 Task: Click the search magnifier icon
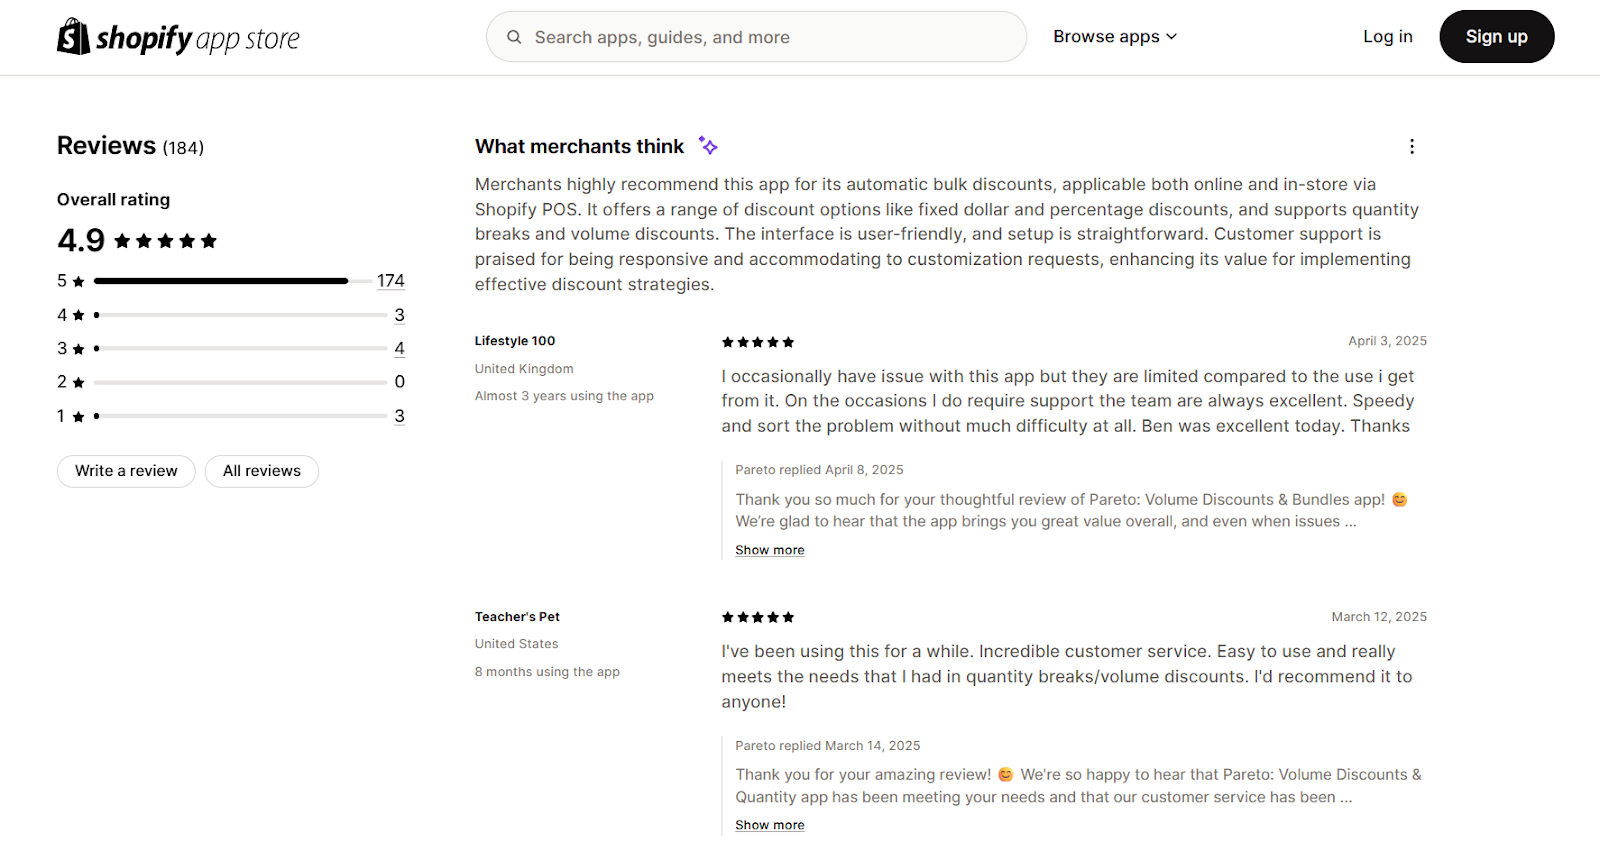click(x=514, y=37)
